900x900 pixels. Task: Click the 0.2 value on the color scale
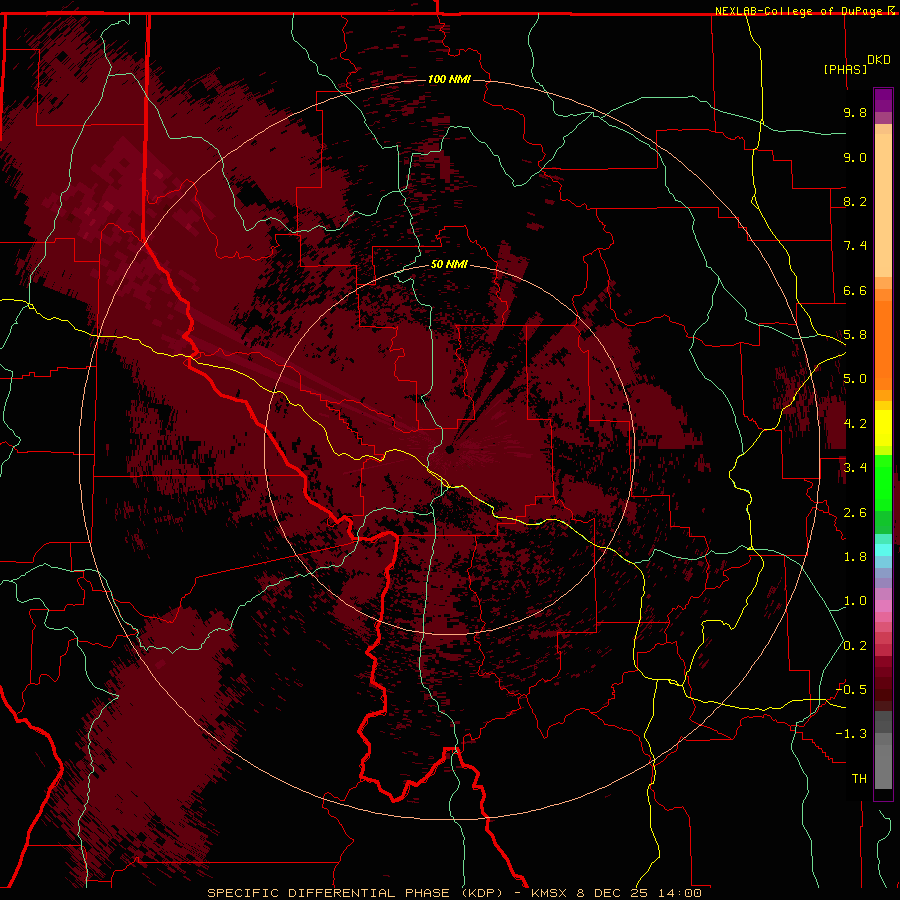pos(855,646)
